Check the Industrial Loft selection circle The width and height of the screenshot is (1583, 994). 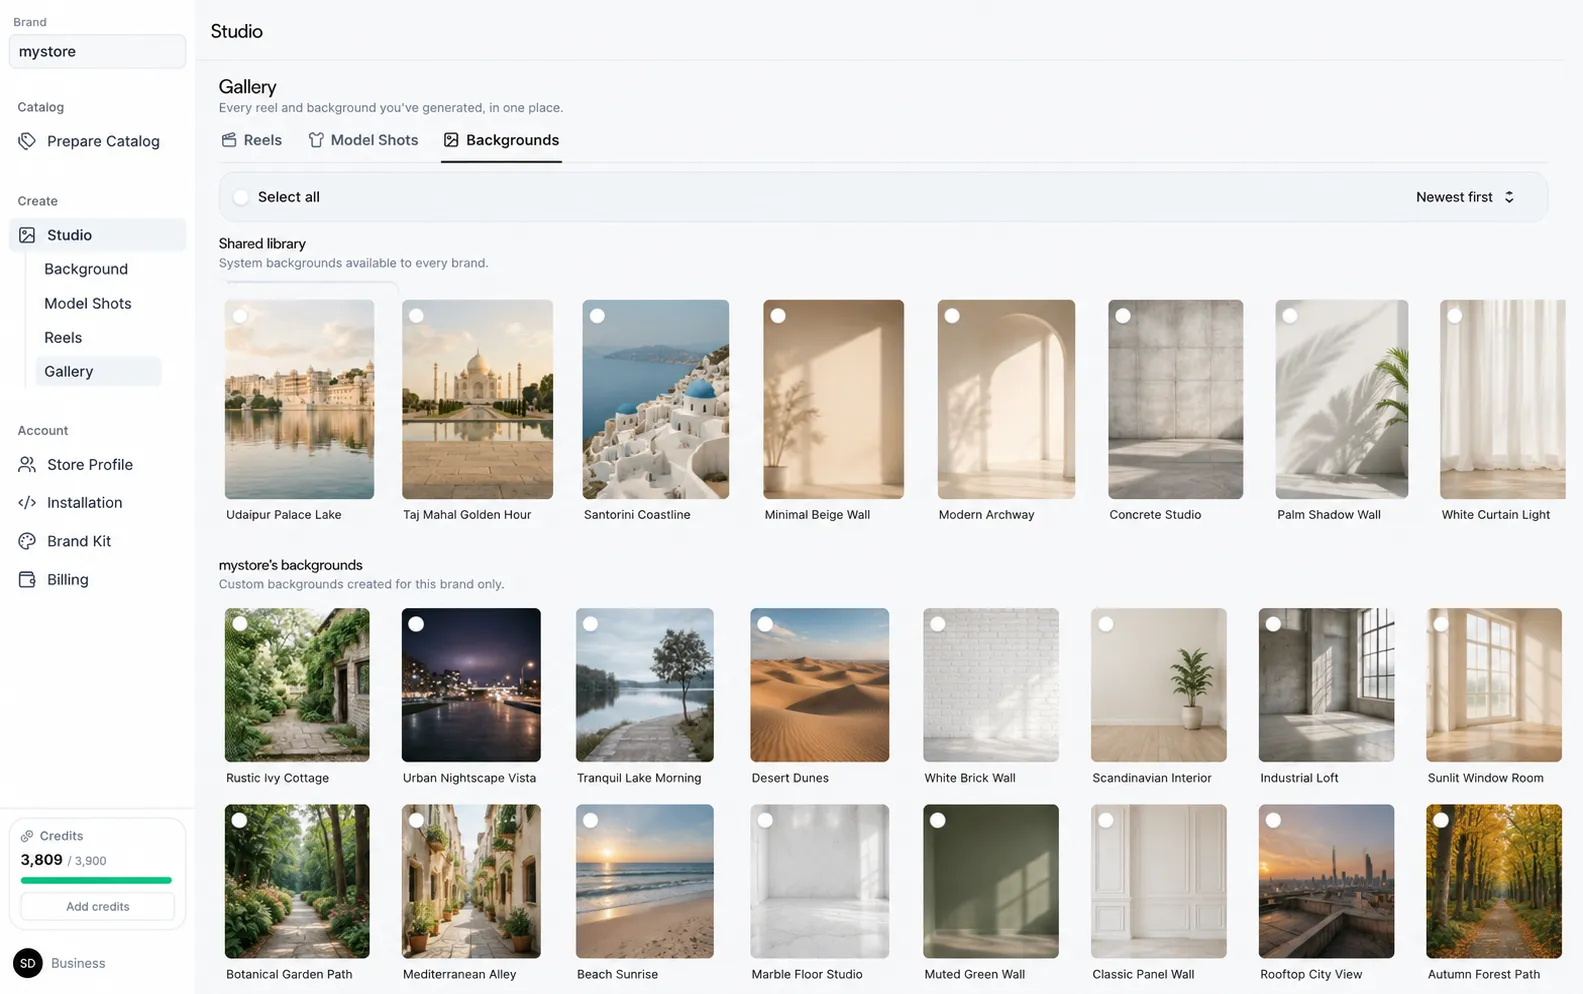1273,624
